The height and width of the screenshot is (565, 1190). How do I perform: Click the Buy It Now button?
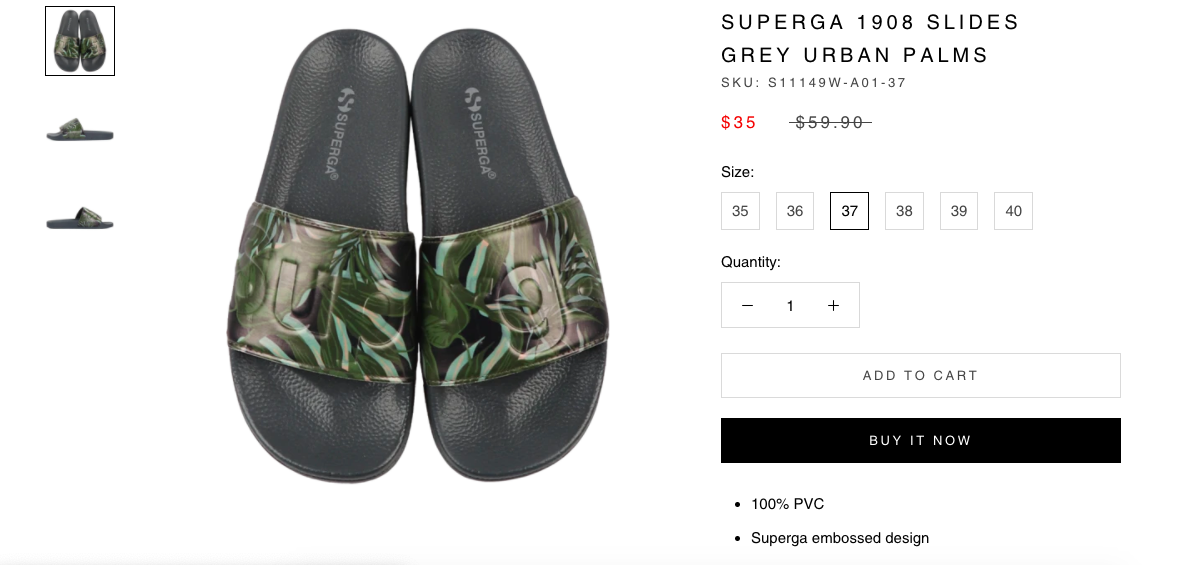tap(921, 440)
